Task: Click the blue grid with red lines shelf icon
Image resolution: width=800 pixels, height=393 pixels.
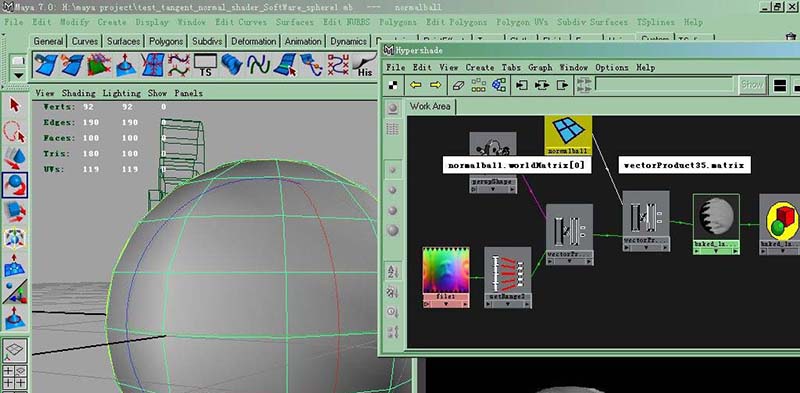Action: pyautogui.click(x=152, y=65)
